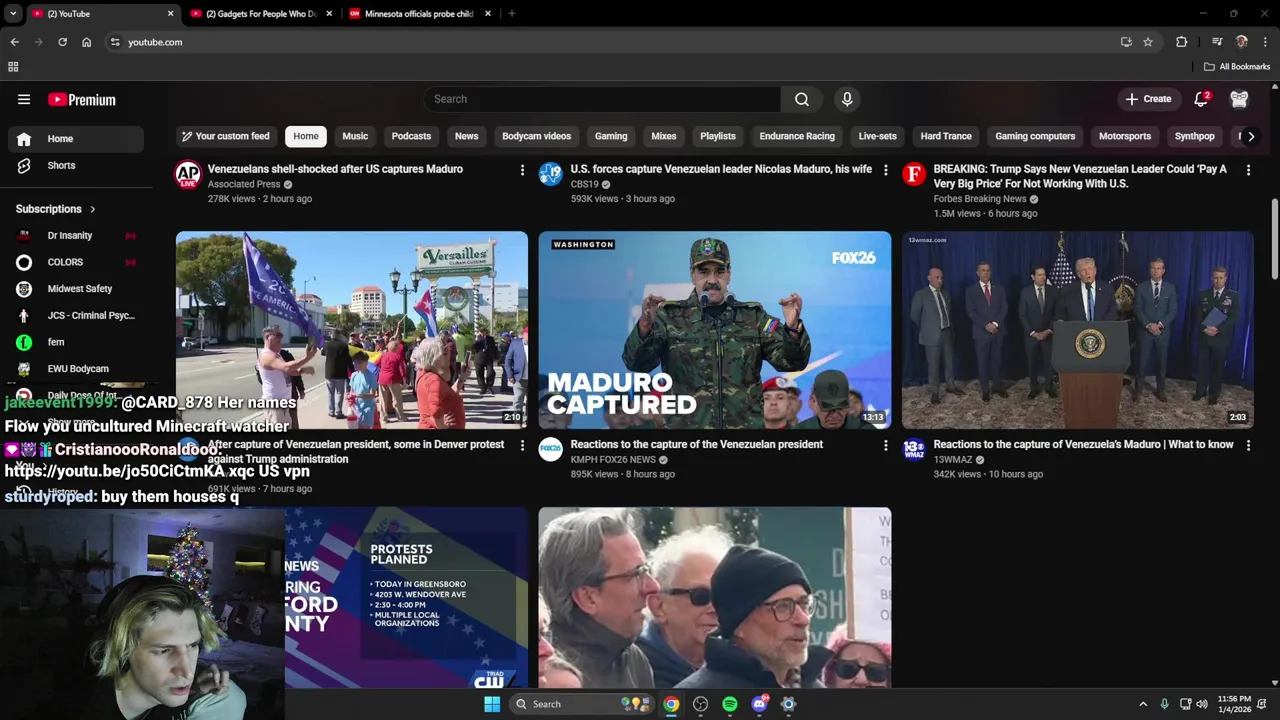This screenshot has width=1280, height=720.
Task: Open Midwest Safety subscription
Action: [x=76, y=289]
